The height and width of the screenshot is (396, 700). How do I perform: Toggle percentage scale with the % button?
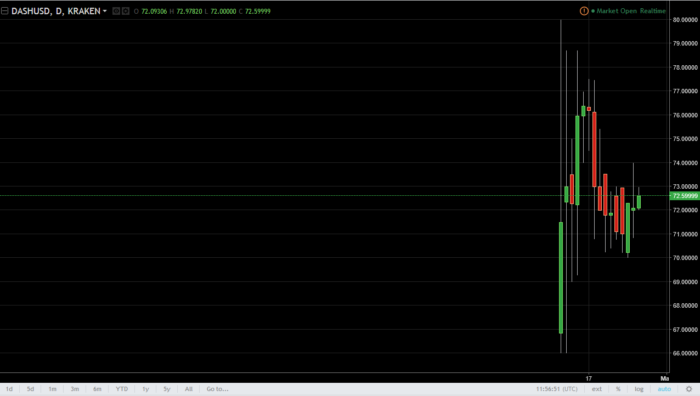click(x=618, y=389)
